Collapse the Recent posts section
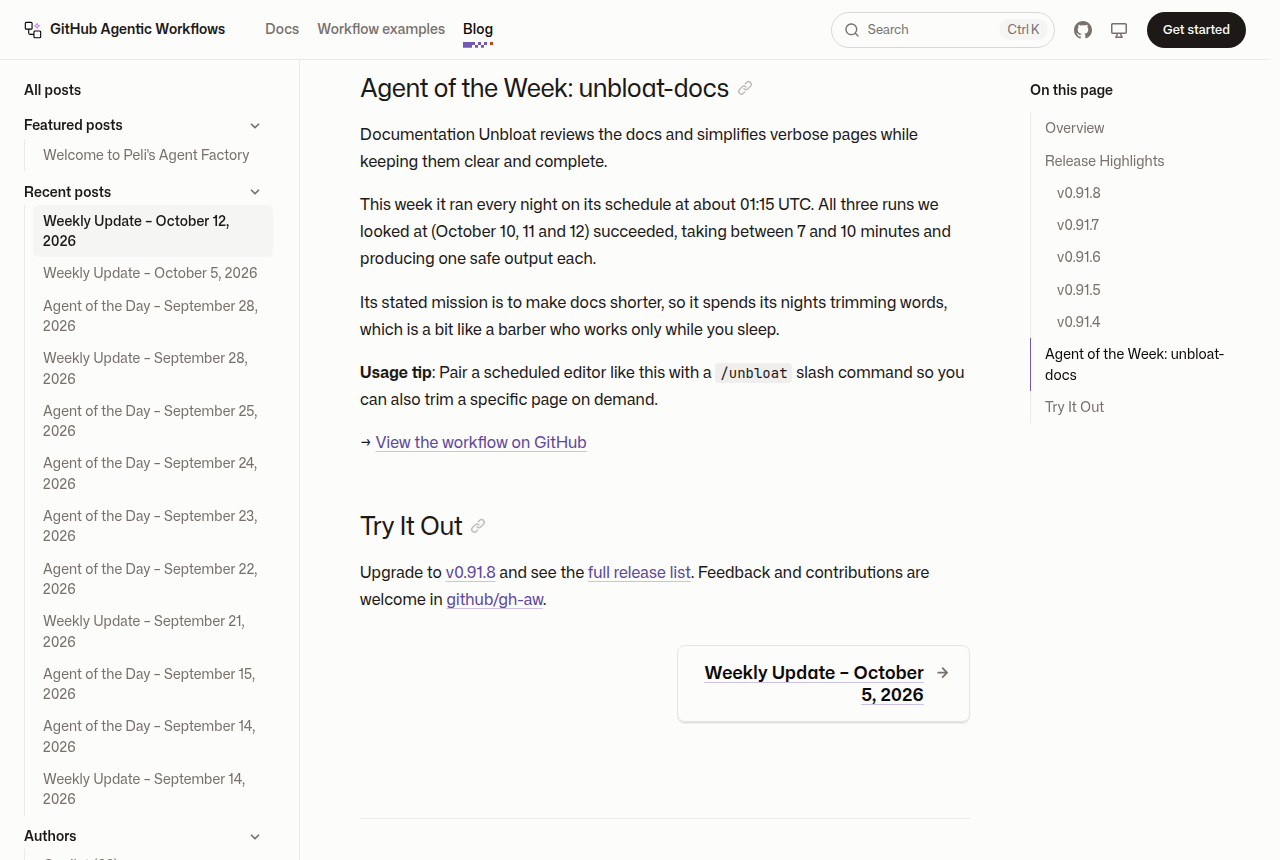Screen dimensions: 1280x860 [255, 192]
